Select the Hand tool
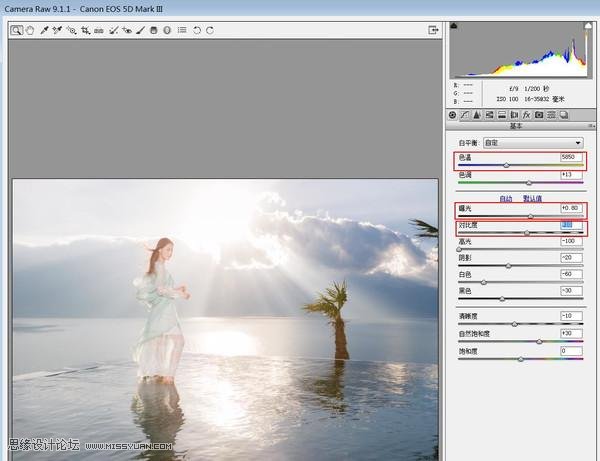 tap(30, 30)
